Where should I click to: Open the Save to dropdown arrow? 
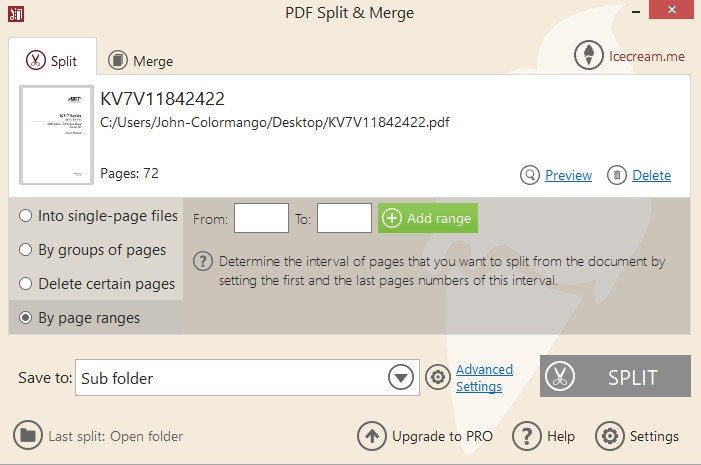pos(401,378)
